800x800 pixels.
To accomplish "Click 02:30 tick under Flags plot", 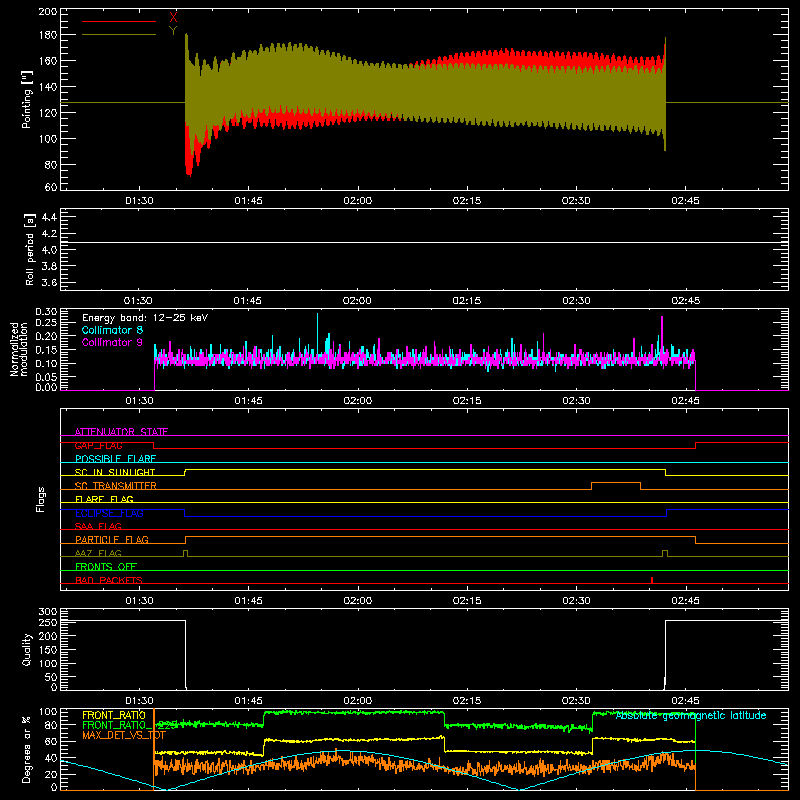I will [x=576, y=601].
